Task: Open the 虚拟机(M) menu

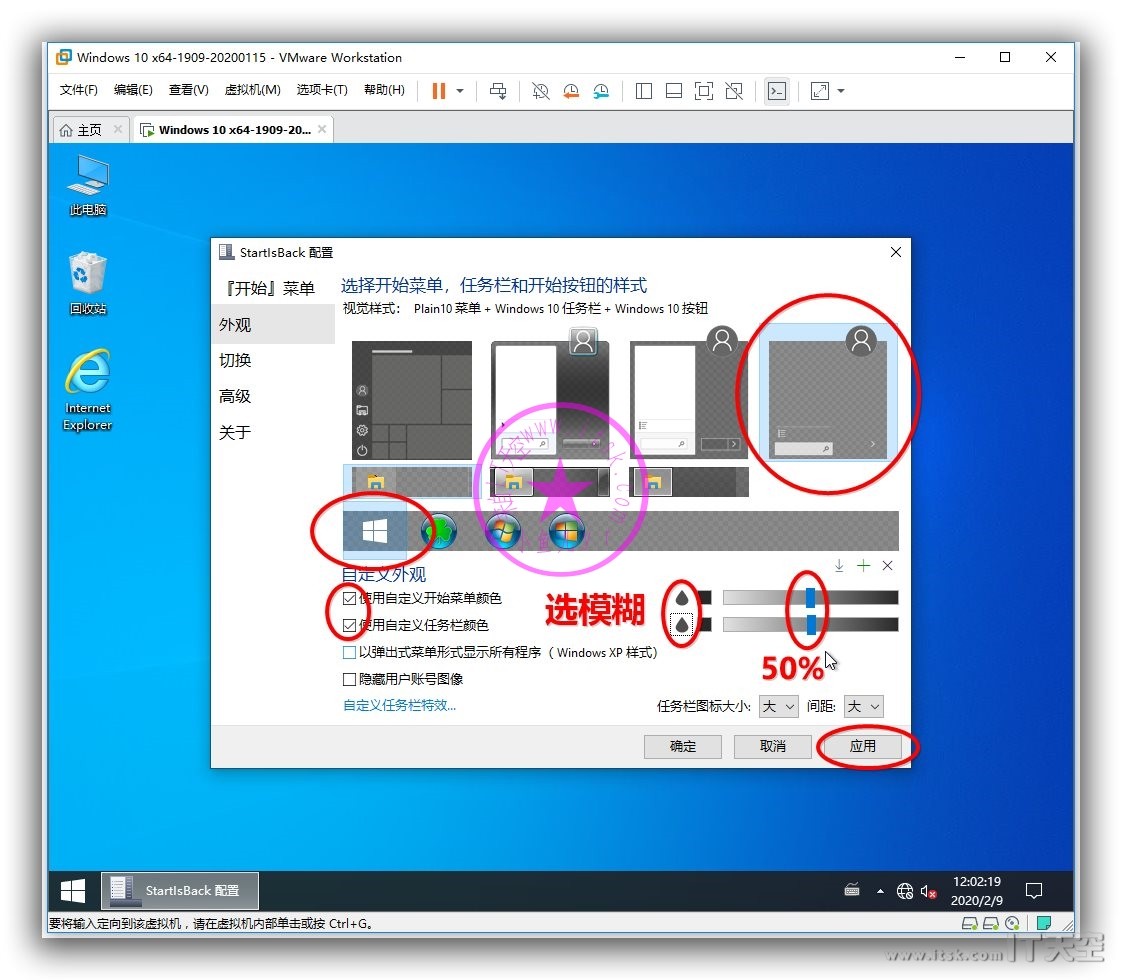Action: tap(252, 89)
